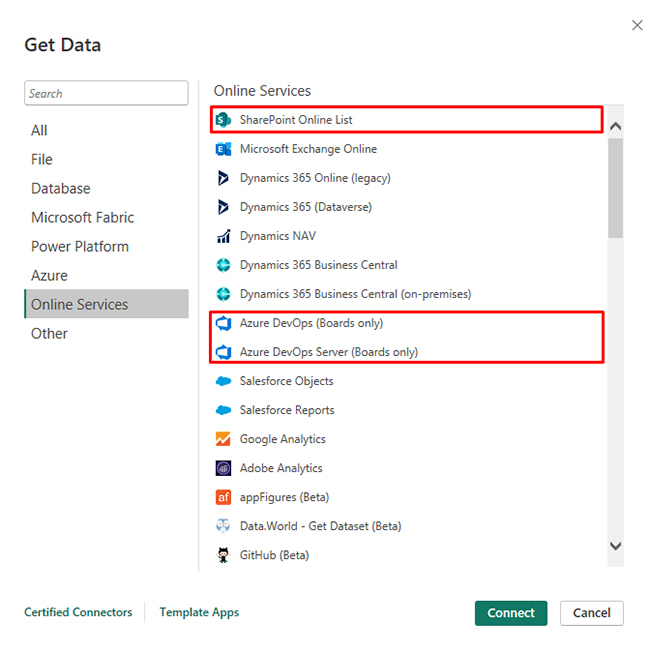The height and width of the screenshot is (652, 650).
Task: Click the Dynamics 365 (Dataverse) icon
Action: click(223, 207)
